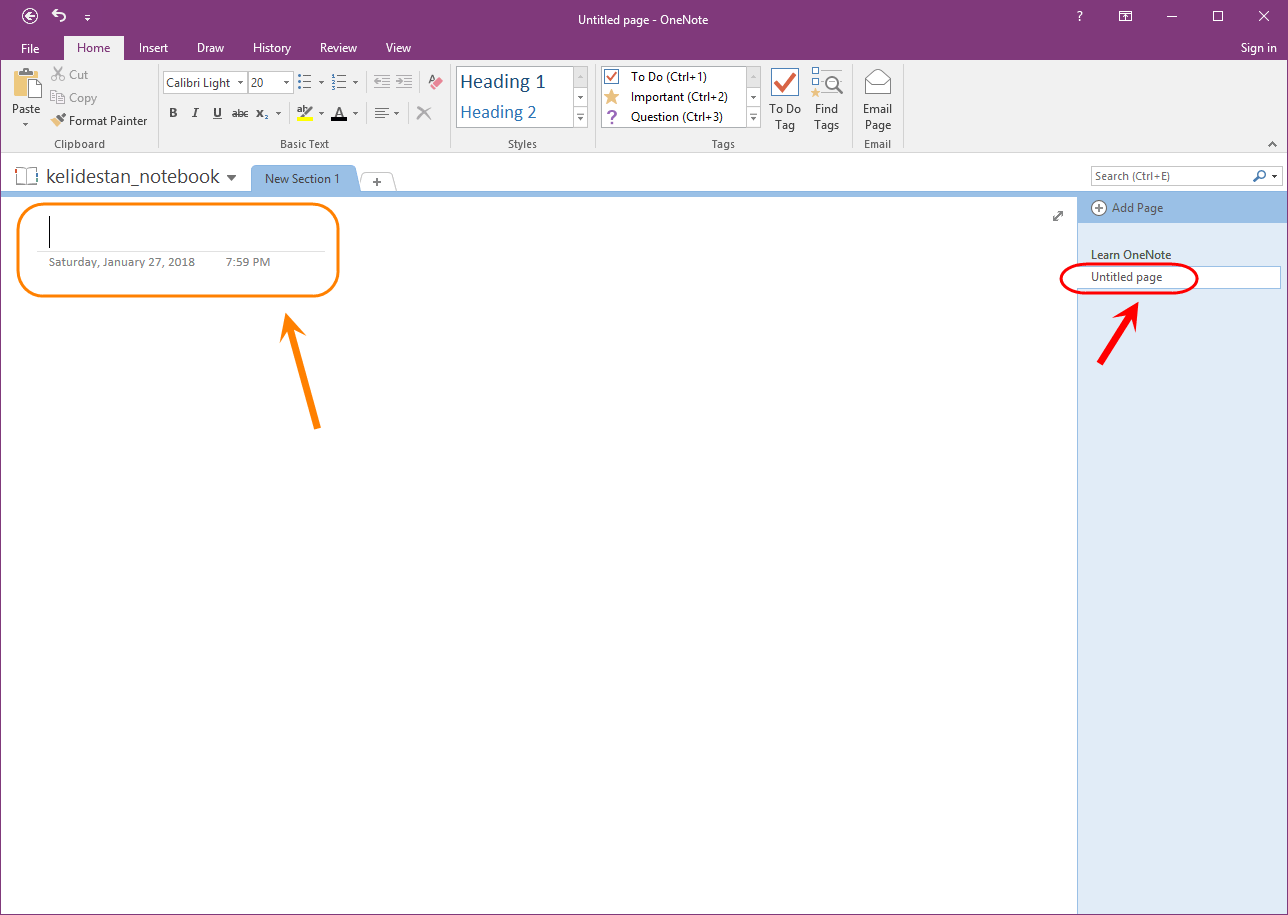Increase indent position
The height and width of the screenshot is (915, 1288).
point(403,82)
